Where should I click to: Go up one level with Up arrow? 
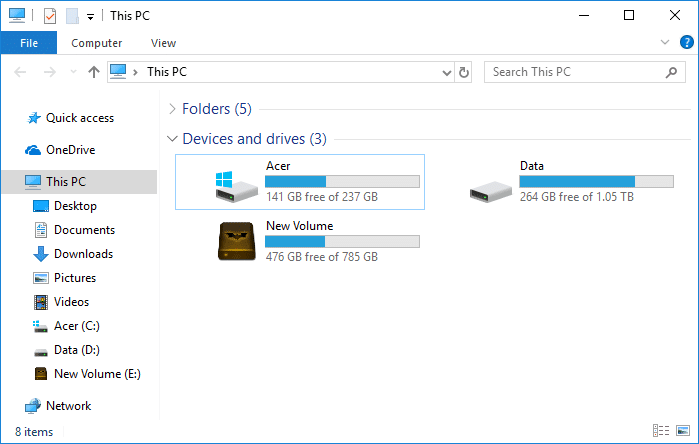94,72
